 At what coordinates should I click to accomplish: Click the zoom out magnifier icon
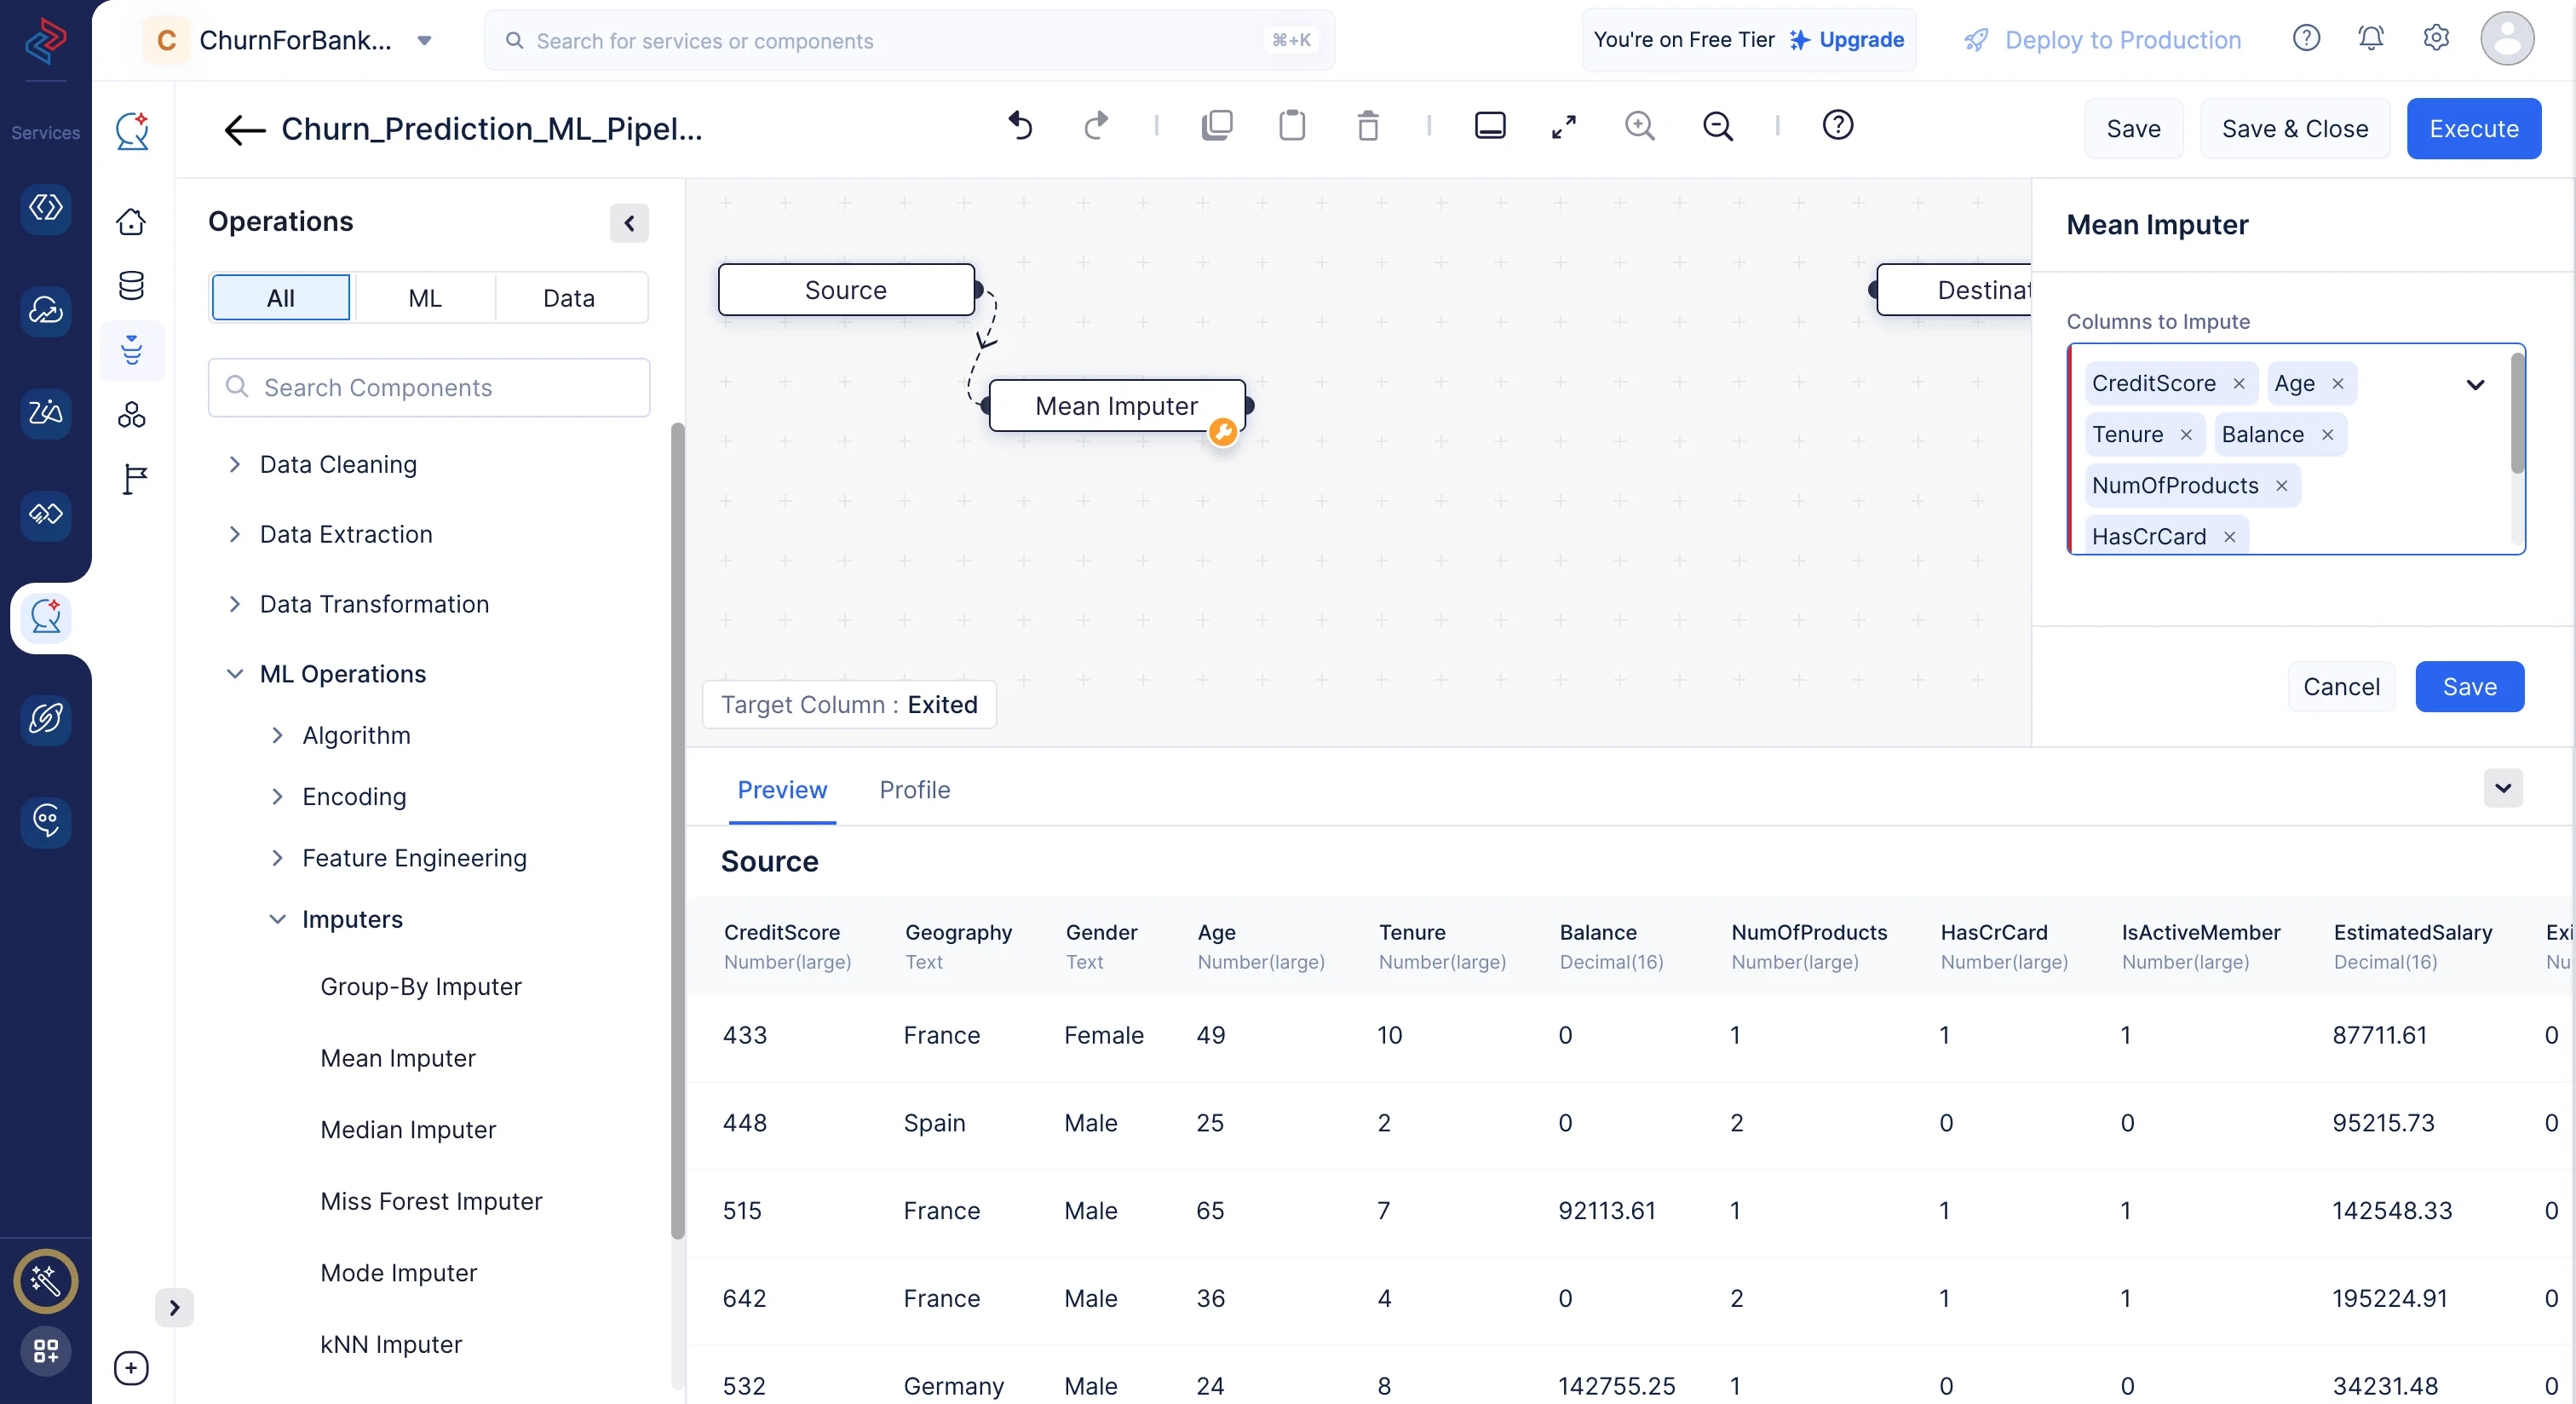tap(1717, 126)
